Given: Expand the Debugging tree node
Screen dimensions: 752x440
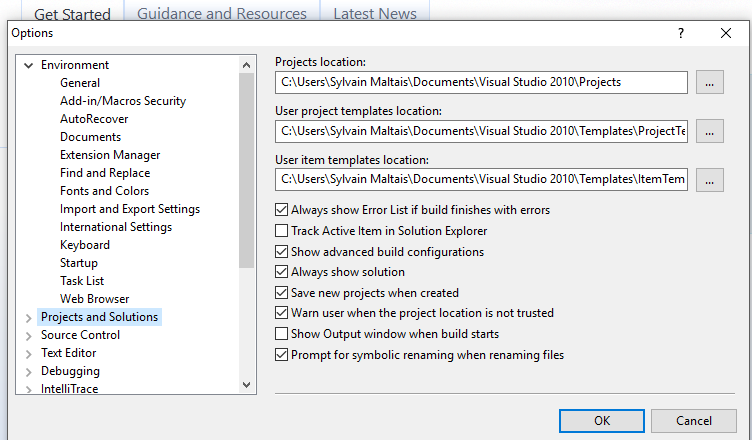Looking at the screenshot, I should pos(28,372).
